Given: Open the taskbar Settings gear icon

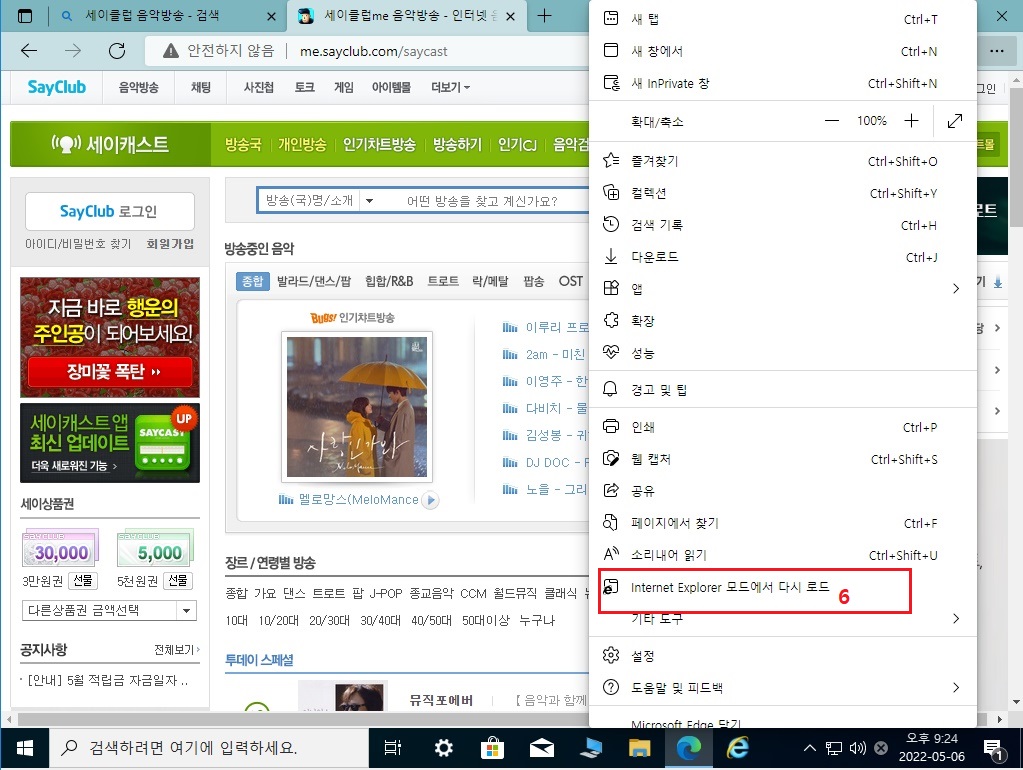Looking at the screenshot, I should 444,748.
